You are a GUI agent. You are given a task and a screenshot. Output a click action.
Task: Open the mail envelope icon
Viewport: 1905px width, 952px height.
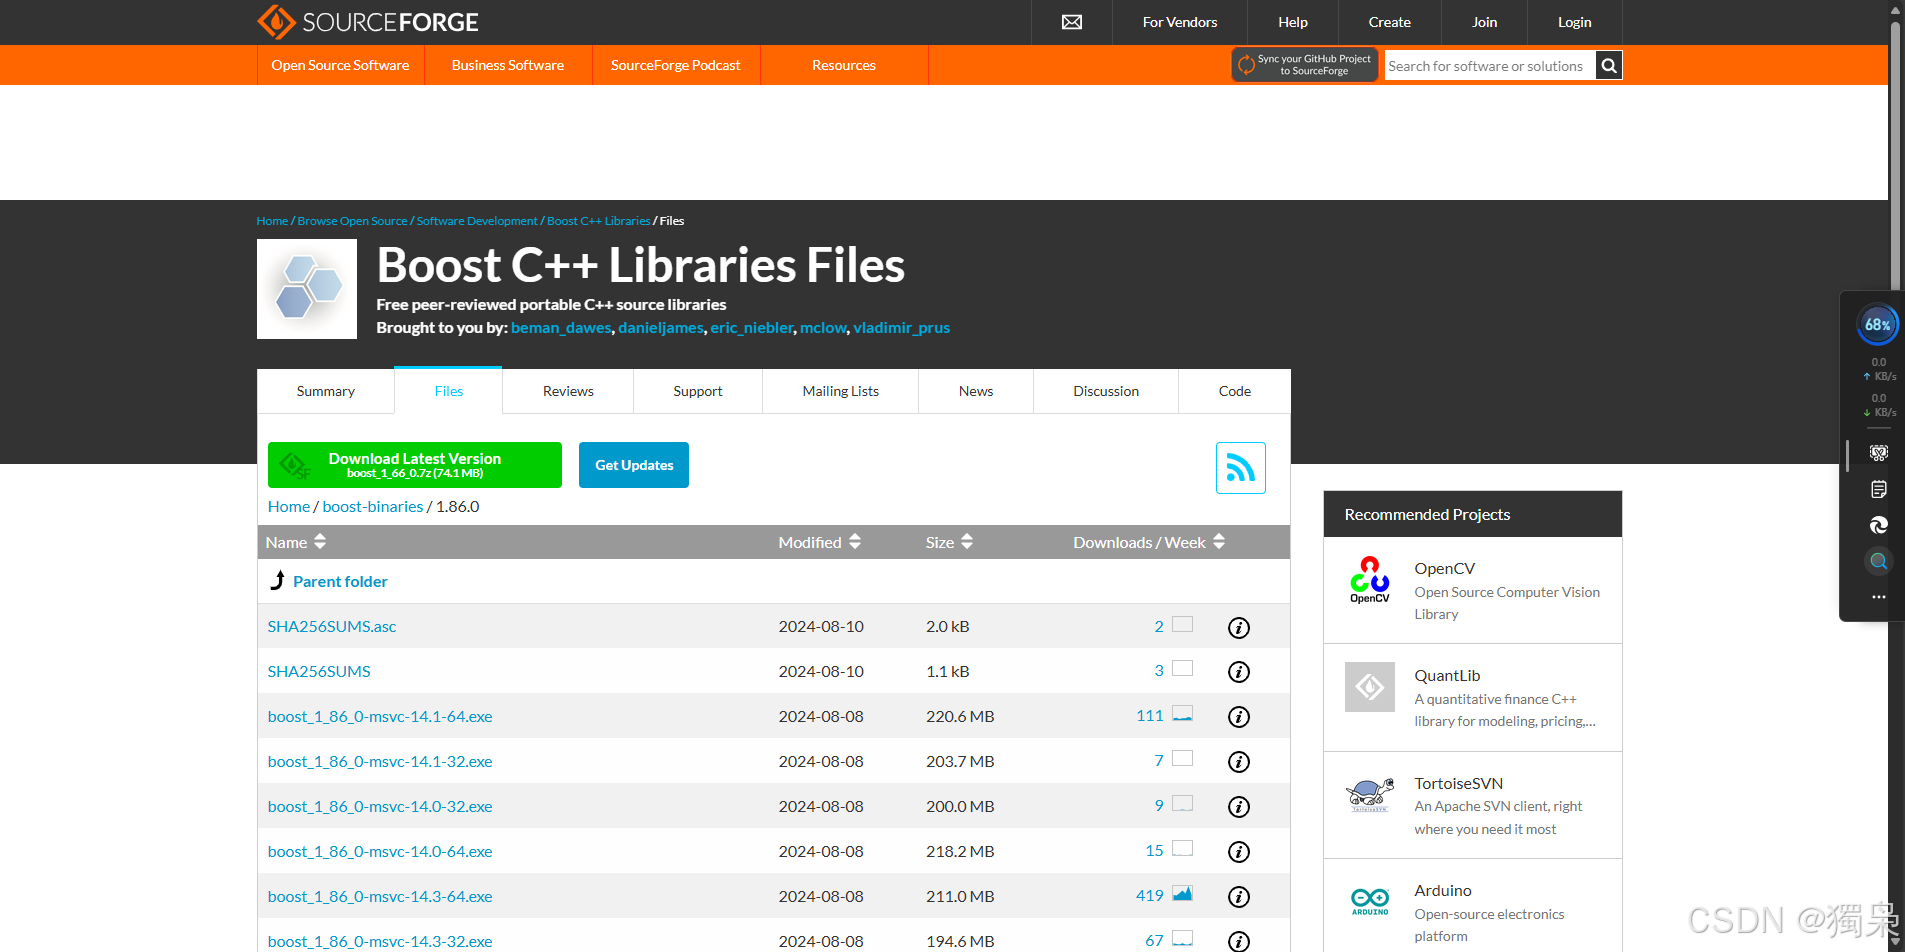click(1071, 22)
